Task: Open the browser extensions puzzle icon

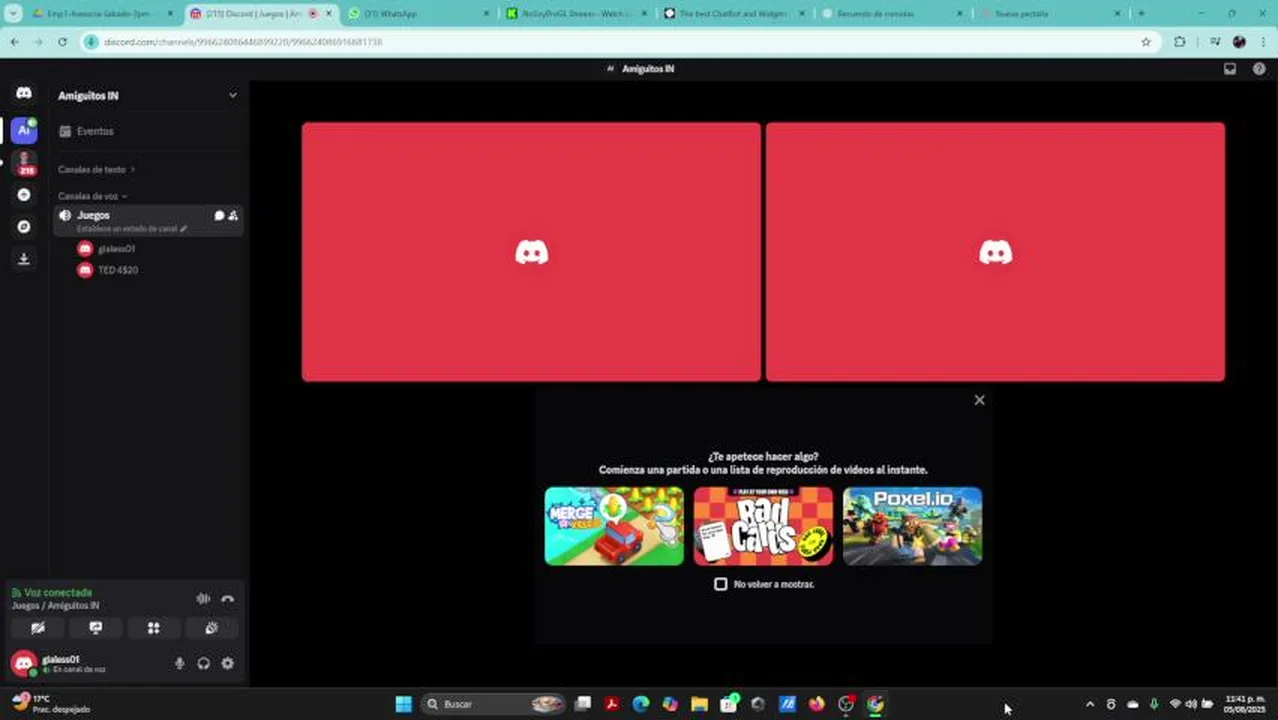Action: (1180, 42)
